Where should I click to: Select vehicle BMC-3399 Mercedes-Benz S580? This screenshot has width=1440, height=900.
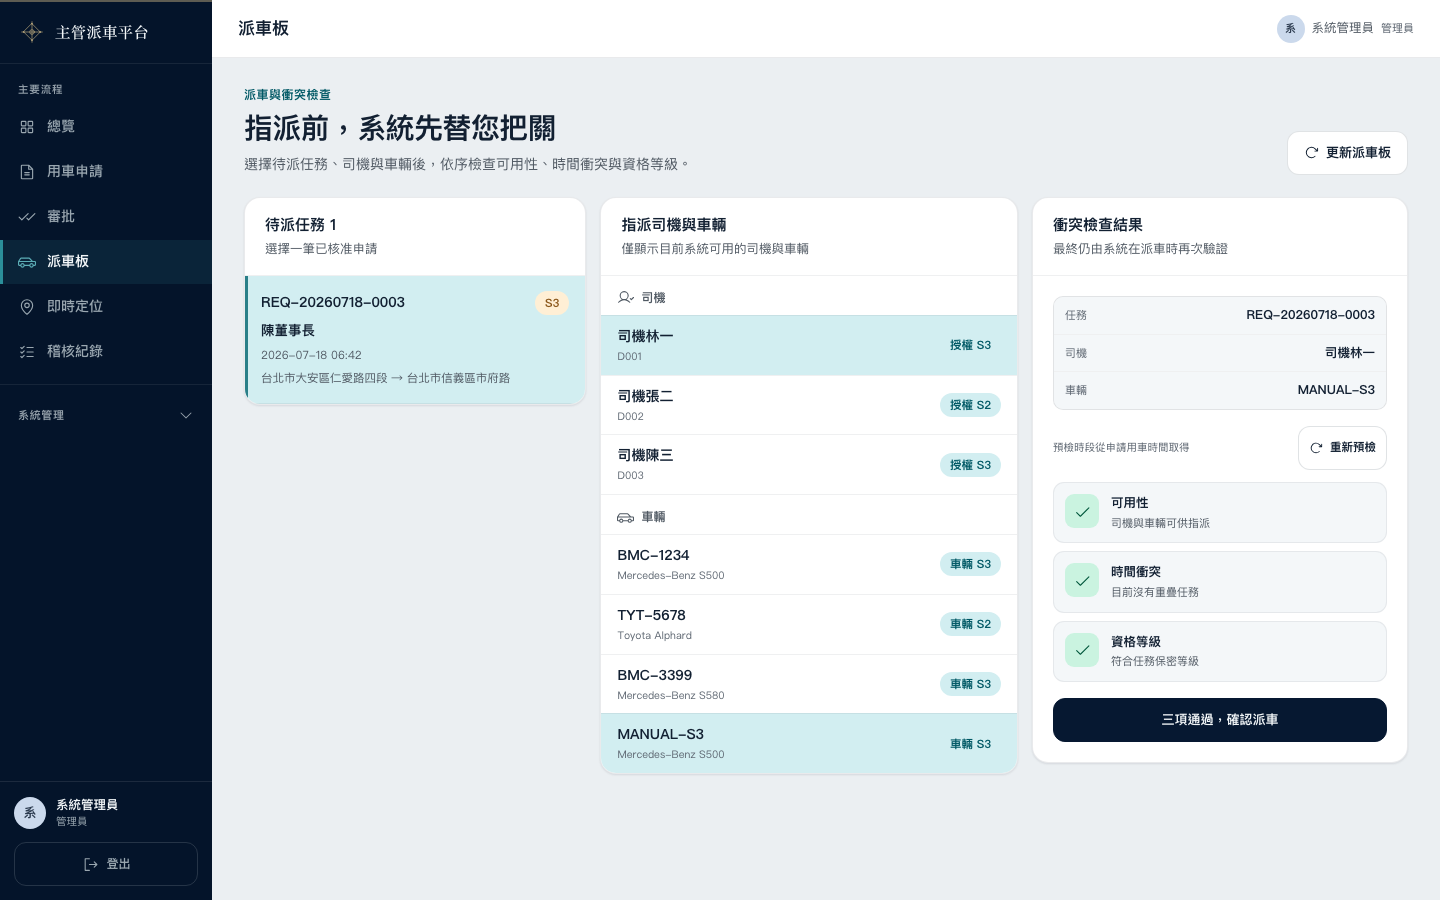(809, 684)
